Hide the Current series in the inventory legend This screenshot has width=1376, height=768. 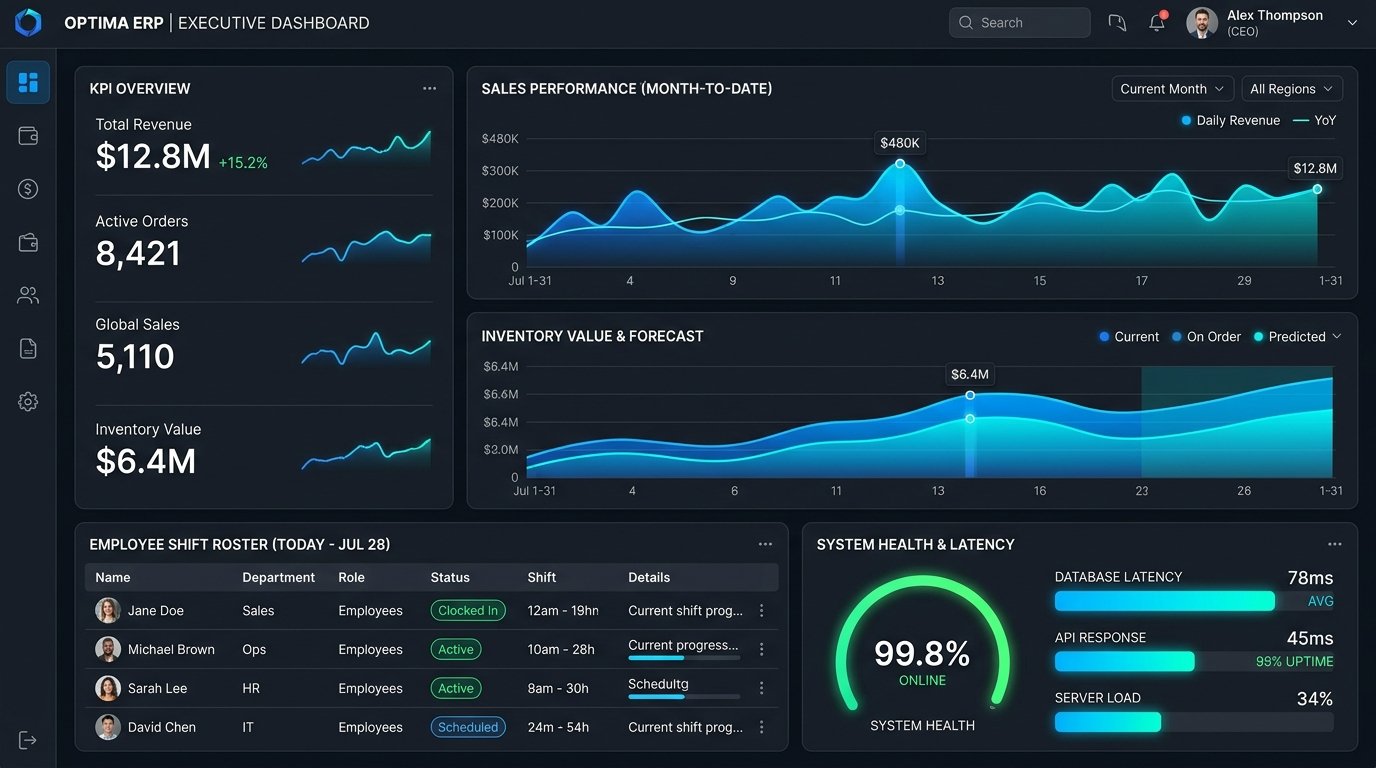[1129, 337]
